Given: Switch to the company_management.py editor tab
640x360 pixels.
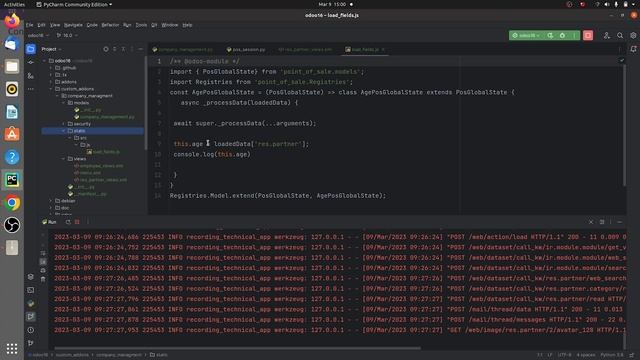Looking at the screenshot, I should pos(183,49).
